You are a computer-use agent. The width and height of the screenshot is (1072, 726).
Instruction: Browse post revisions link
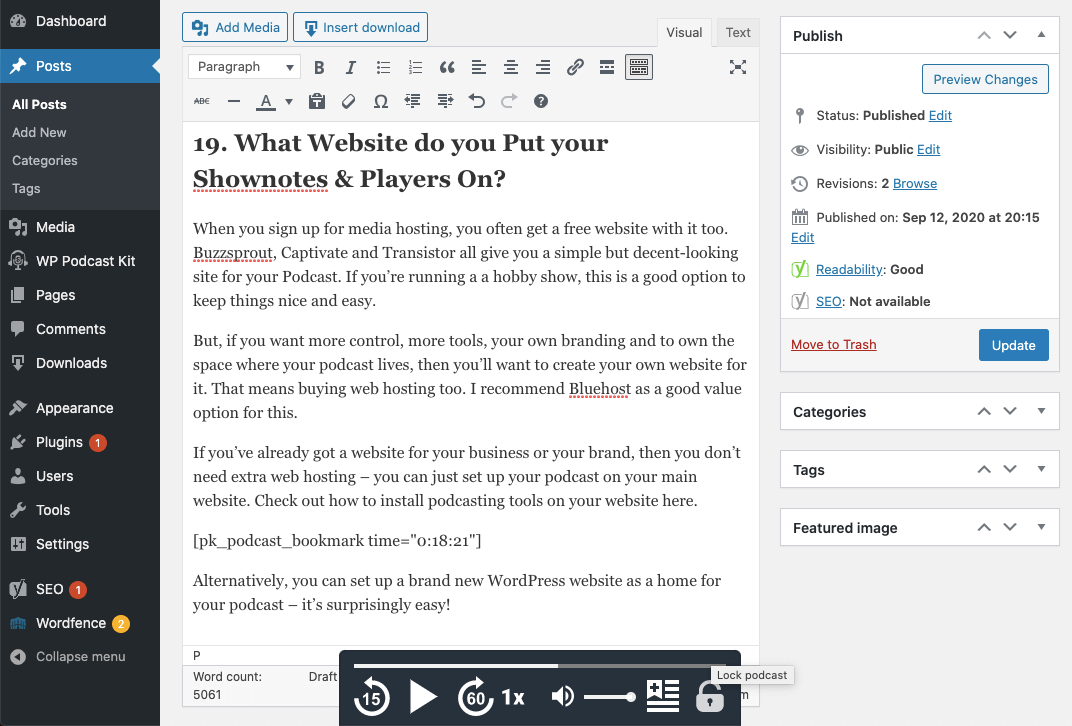click(915, 183)
